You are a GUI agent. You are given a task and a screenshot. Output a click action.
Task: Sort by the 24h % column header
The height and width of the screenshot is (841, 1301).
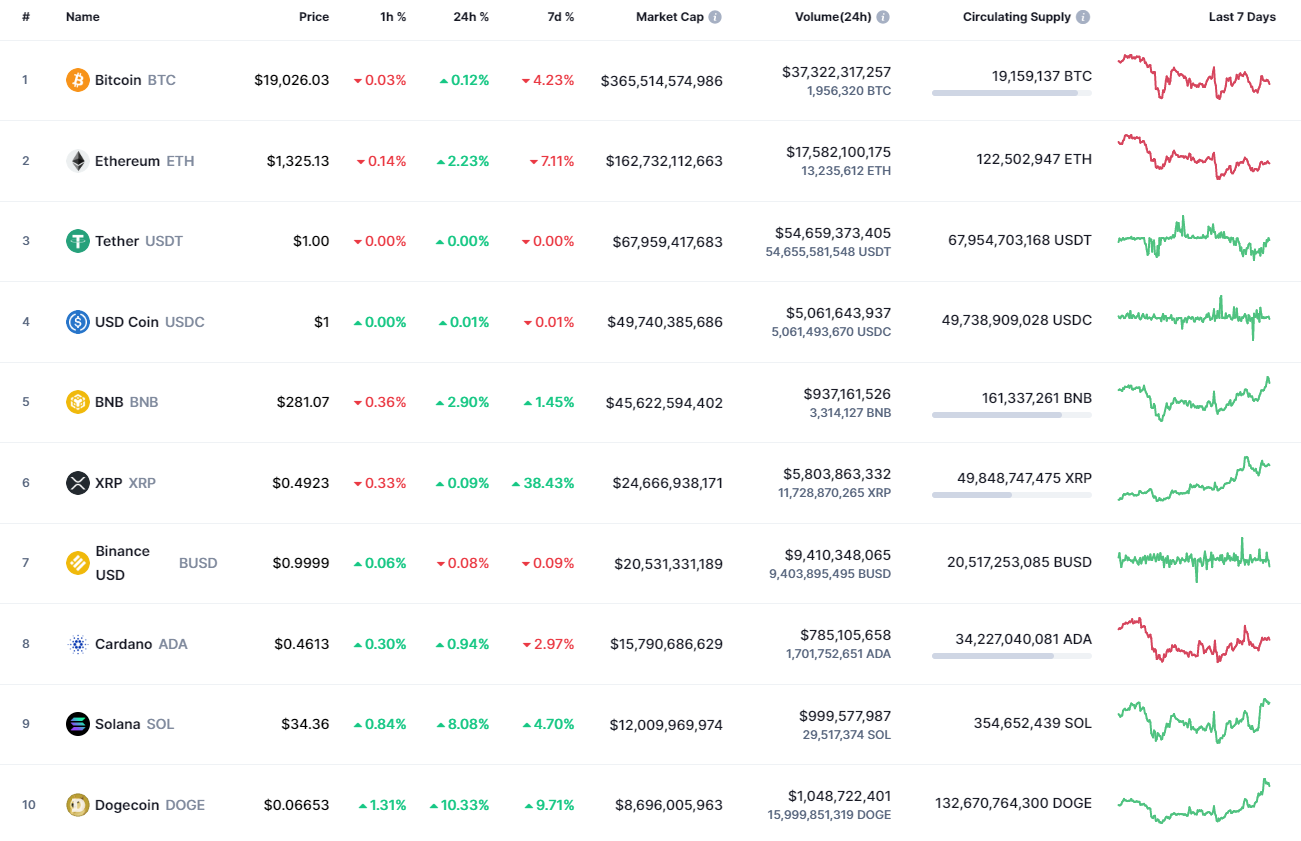coord(471,17)
